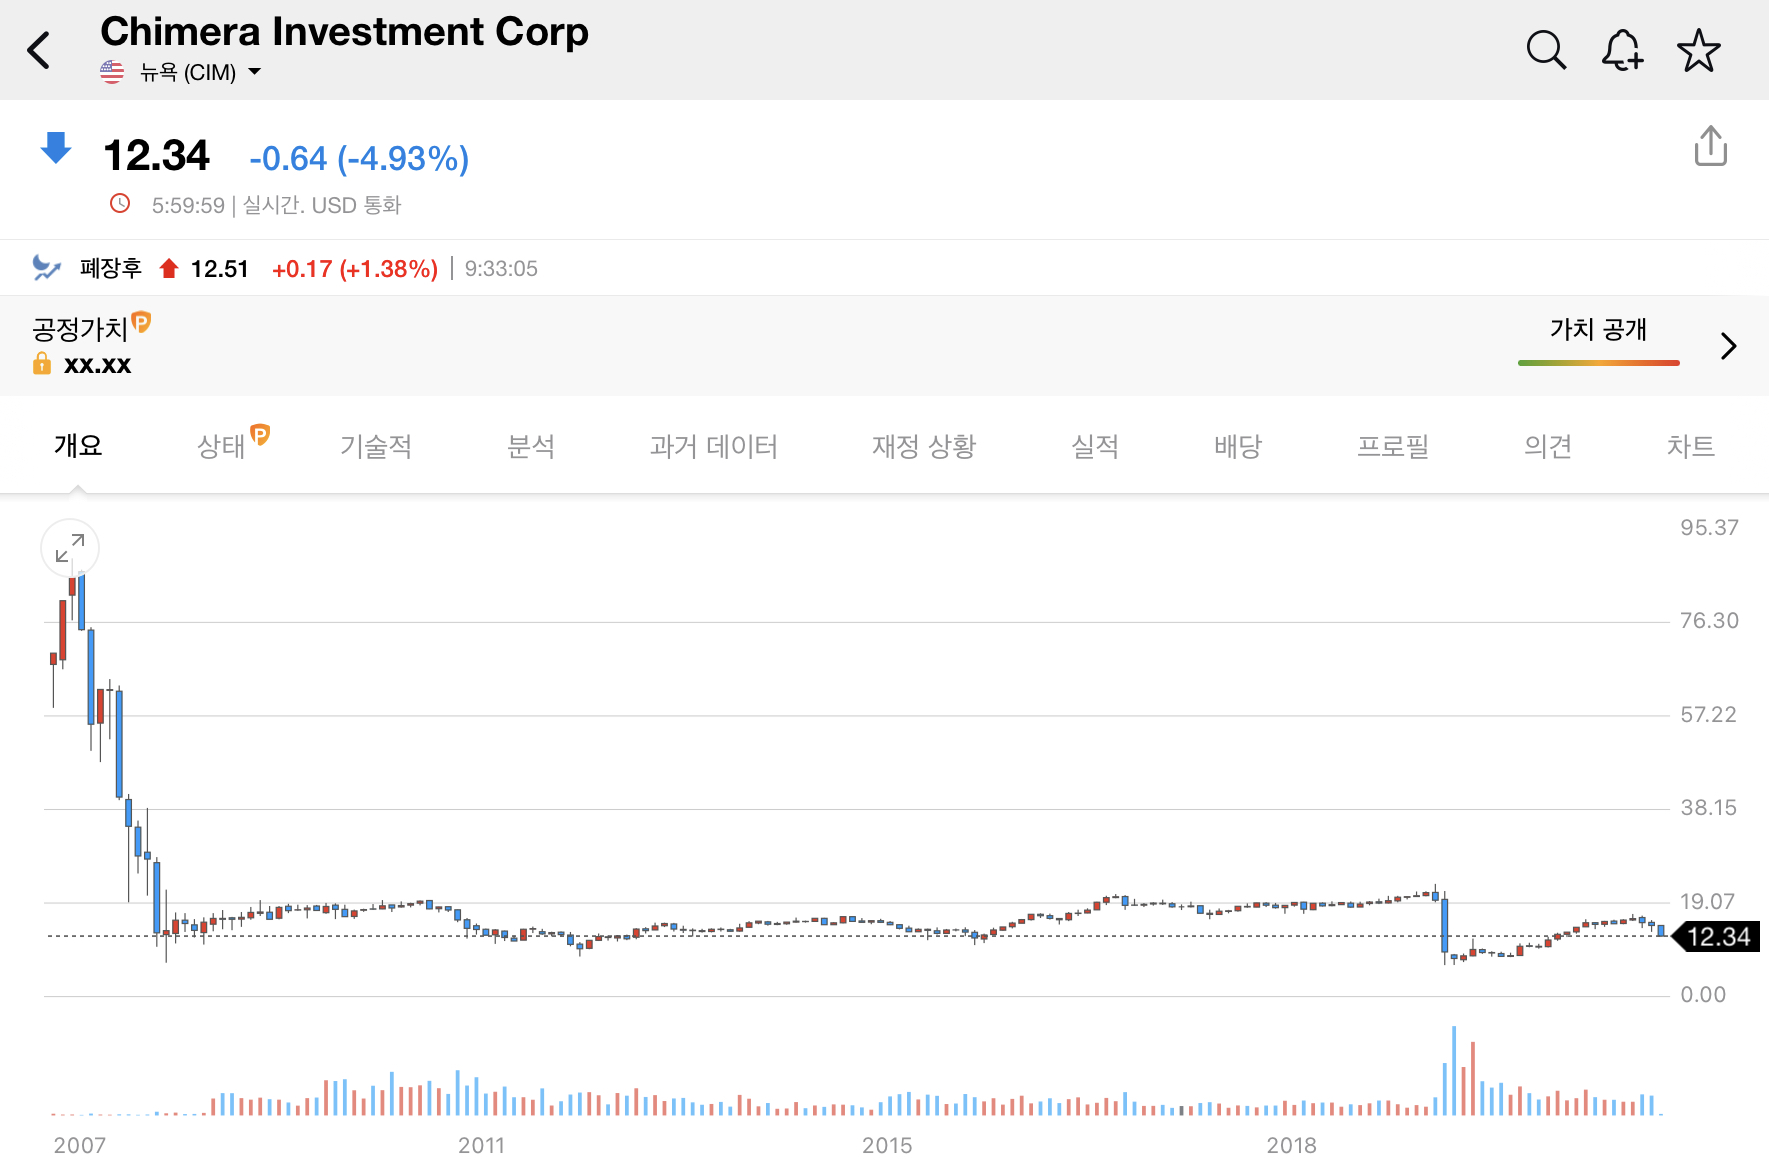Select the 개요 tab
Screen dimensions: 1769x1170
click(78, 446)
